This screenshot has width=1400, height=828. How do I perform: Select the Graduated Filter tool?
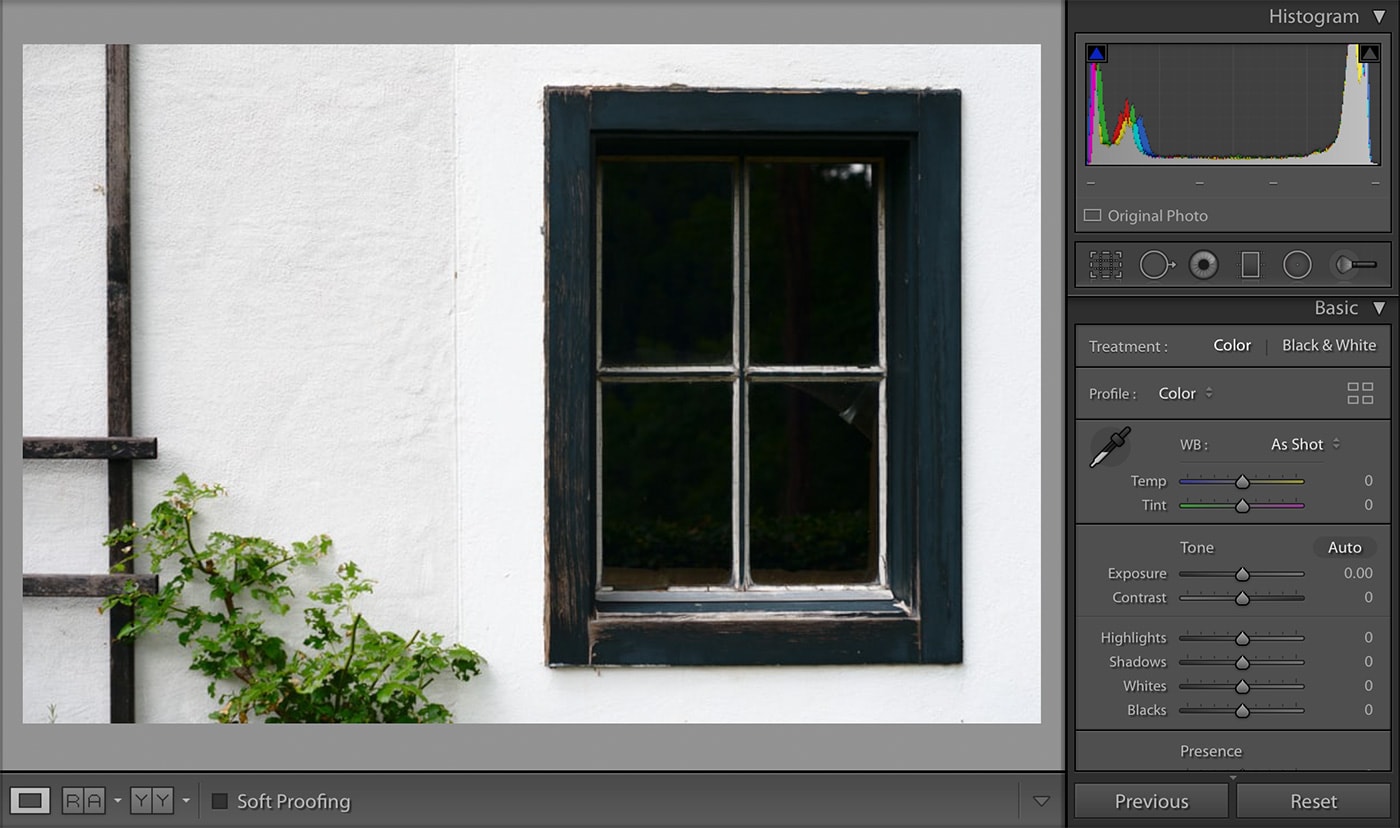click(x=1250, y=265)
